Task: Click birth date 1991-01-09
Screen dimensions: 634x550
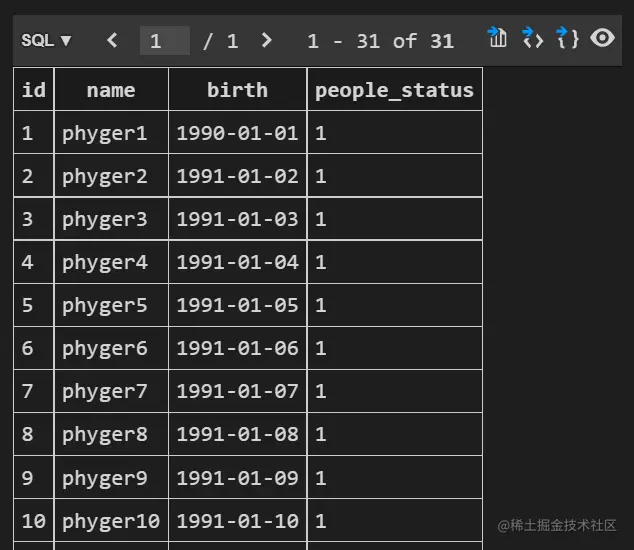Action: [237, 478]
